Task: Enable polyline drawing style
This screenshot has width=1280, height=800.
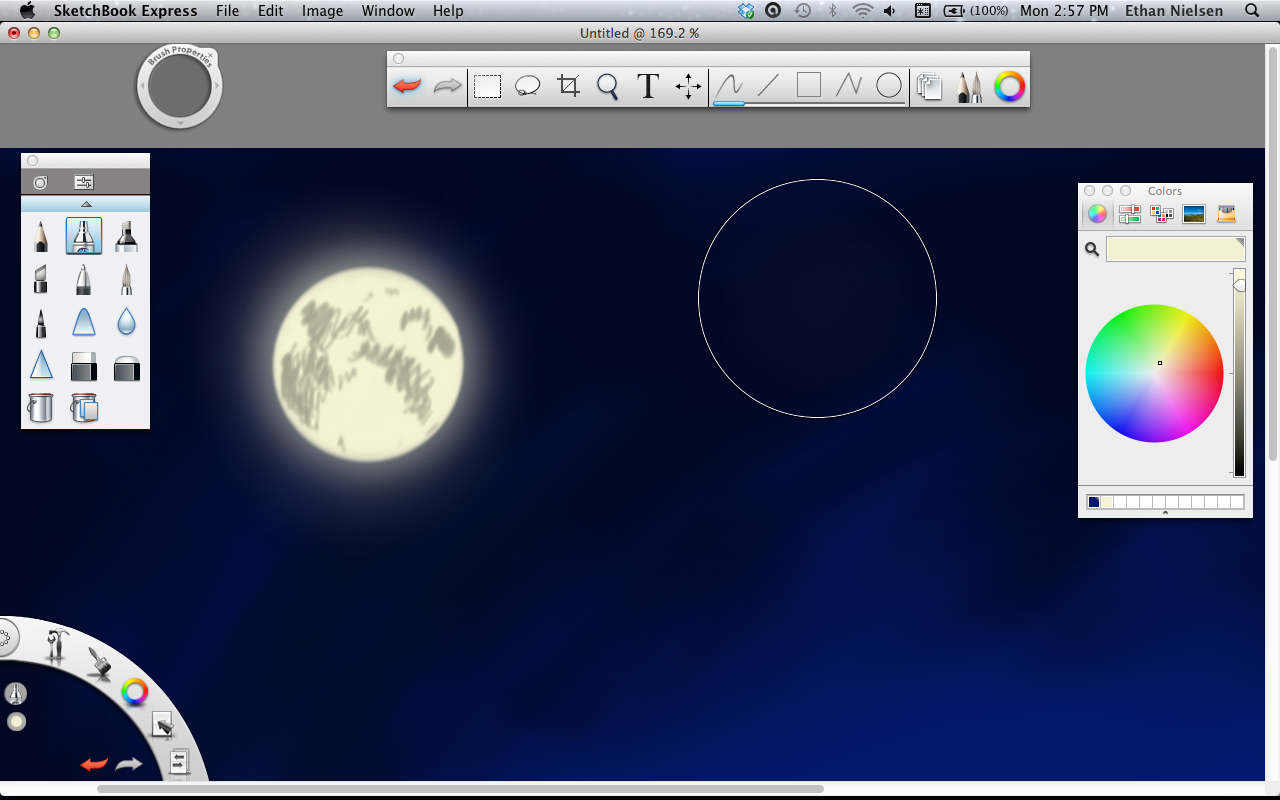Action: (x=848, y=86)
